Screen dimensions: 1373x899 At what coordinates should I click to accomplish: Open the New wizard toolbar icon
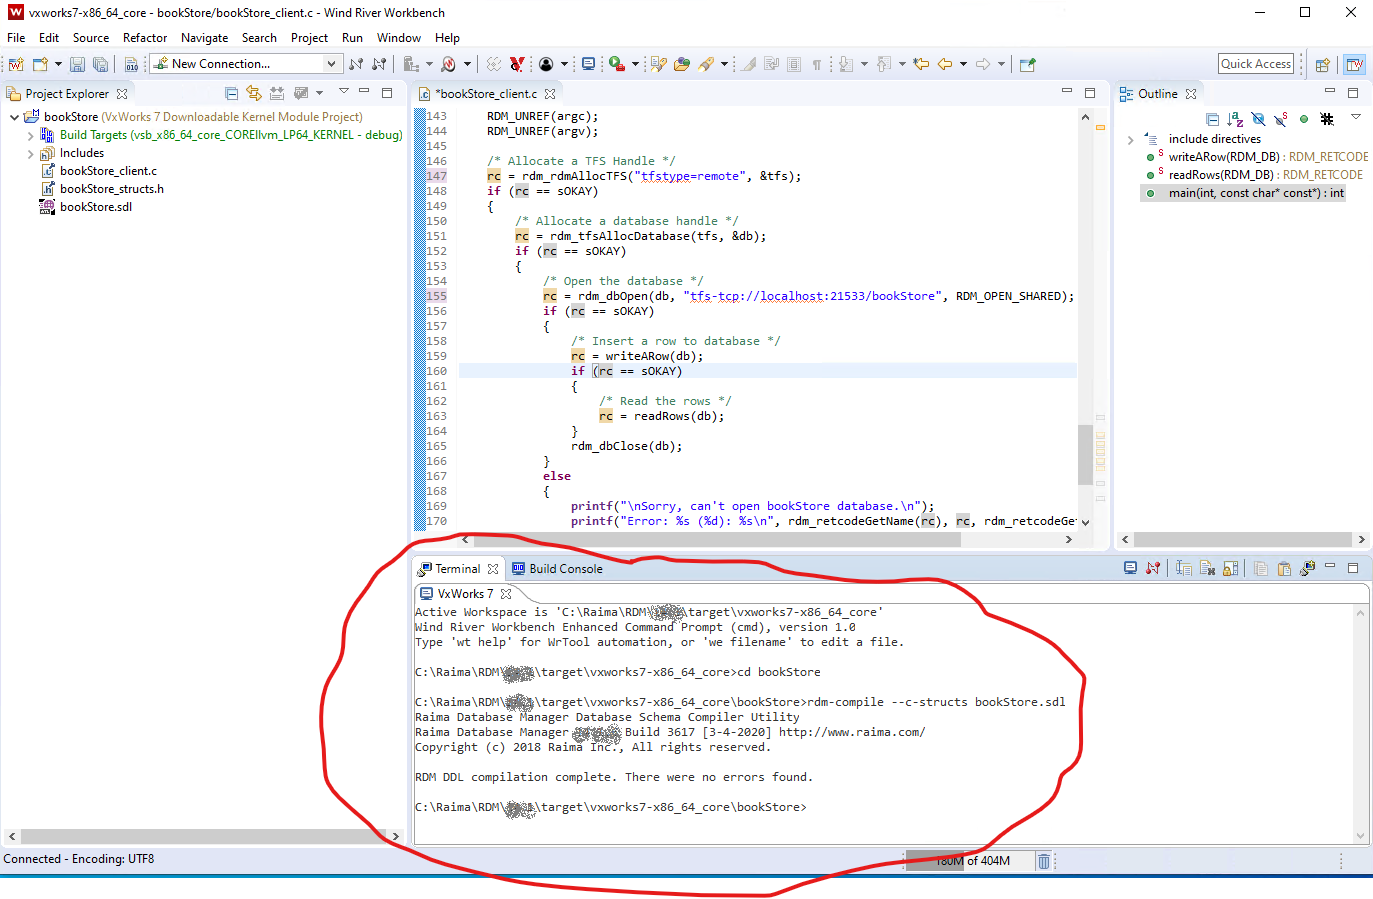coord(40,64)
